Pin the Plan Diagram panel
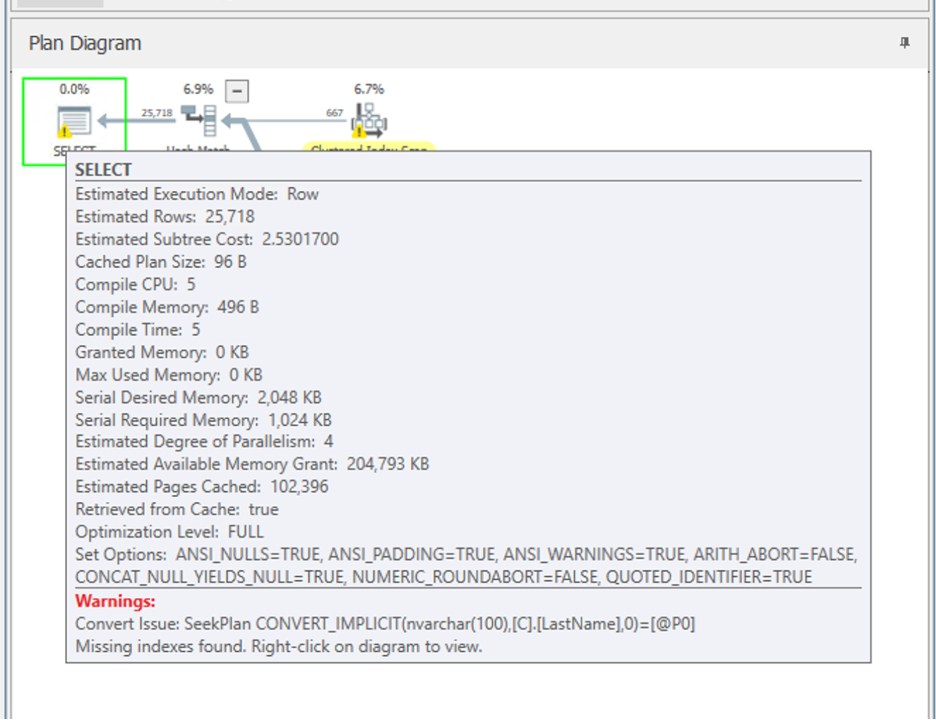 pyautogui.click(x=905, y=43)
